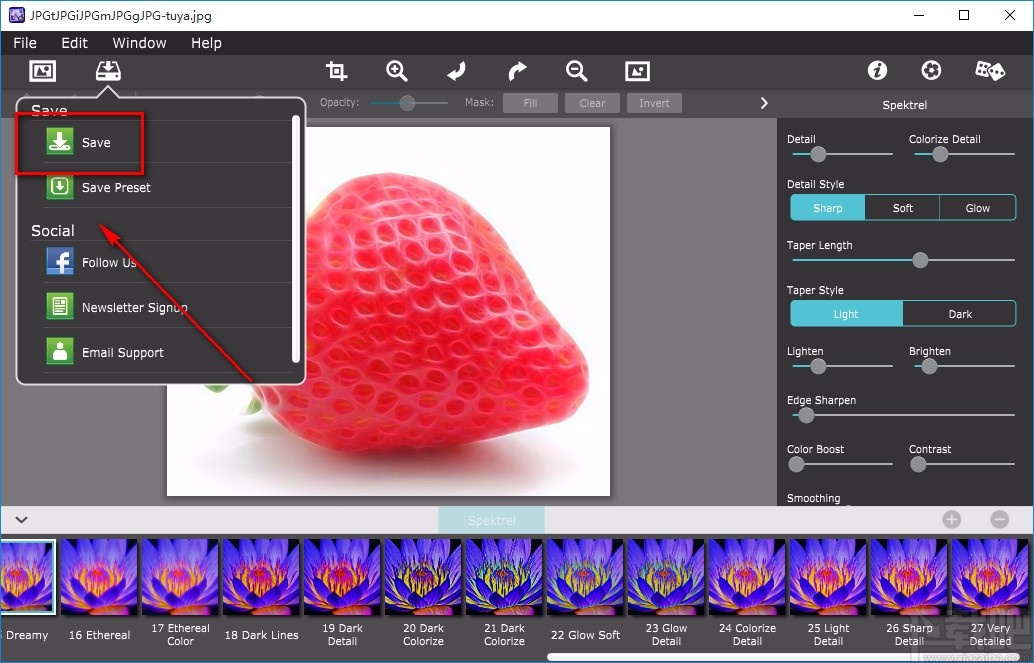
Task: Select Soft detail style
Action: coord(902,208)
